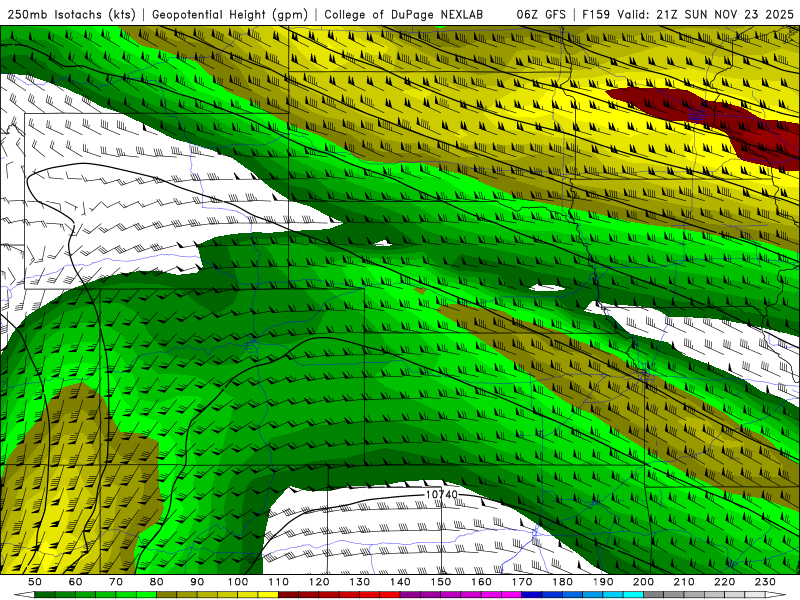Viewport: 800px width, 600px height.
Task: Click the 230 label on the color scale
Action: pos(765,582)
